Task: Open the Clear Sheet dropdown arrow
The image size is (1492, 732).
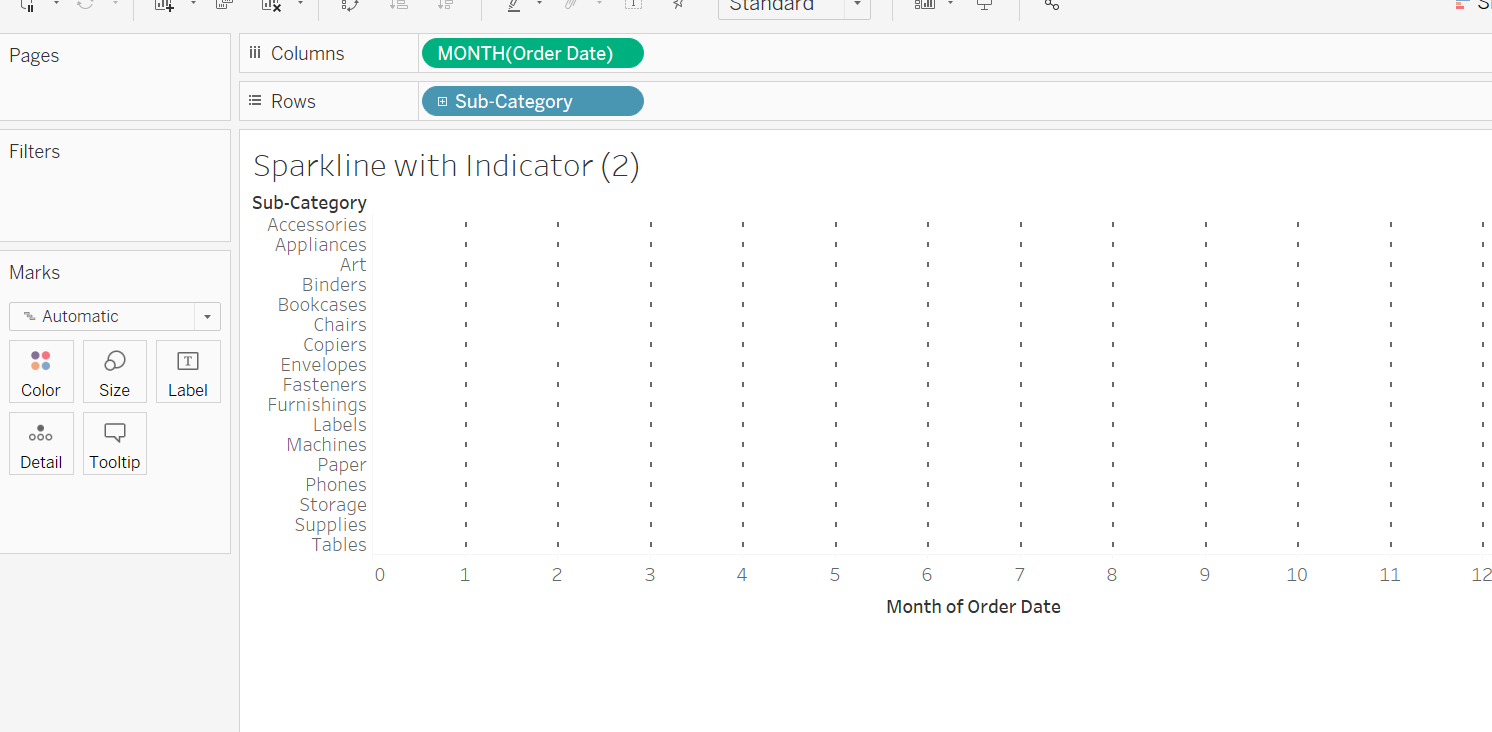Action: (x=300, y=4)
